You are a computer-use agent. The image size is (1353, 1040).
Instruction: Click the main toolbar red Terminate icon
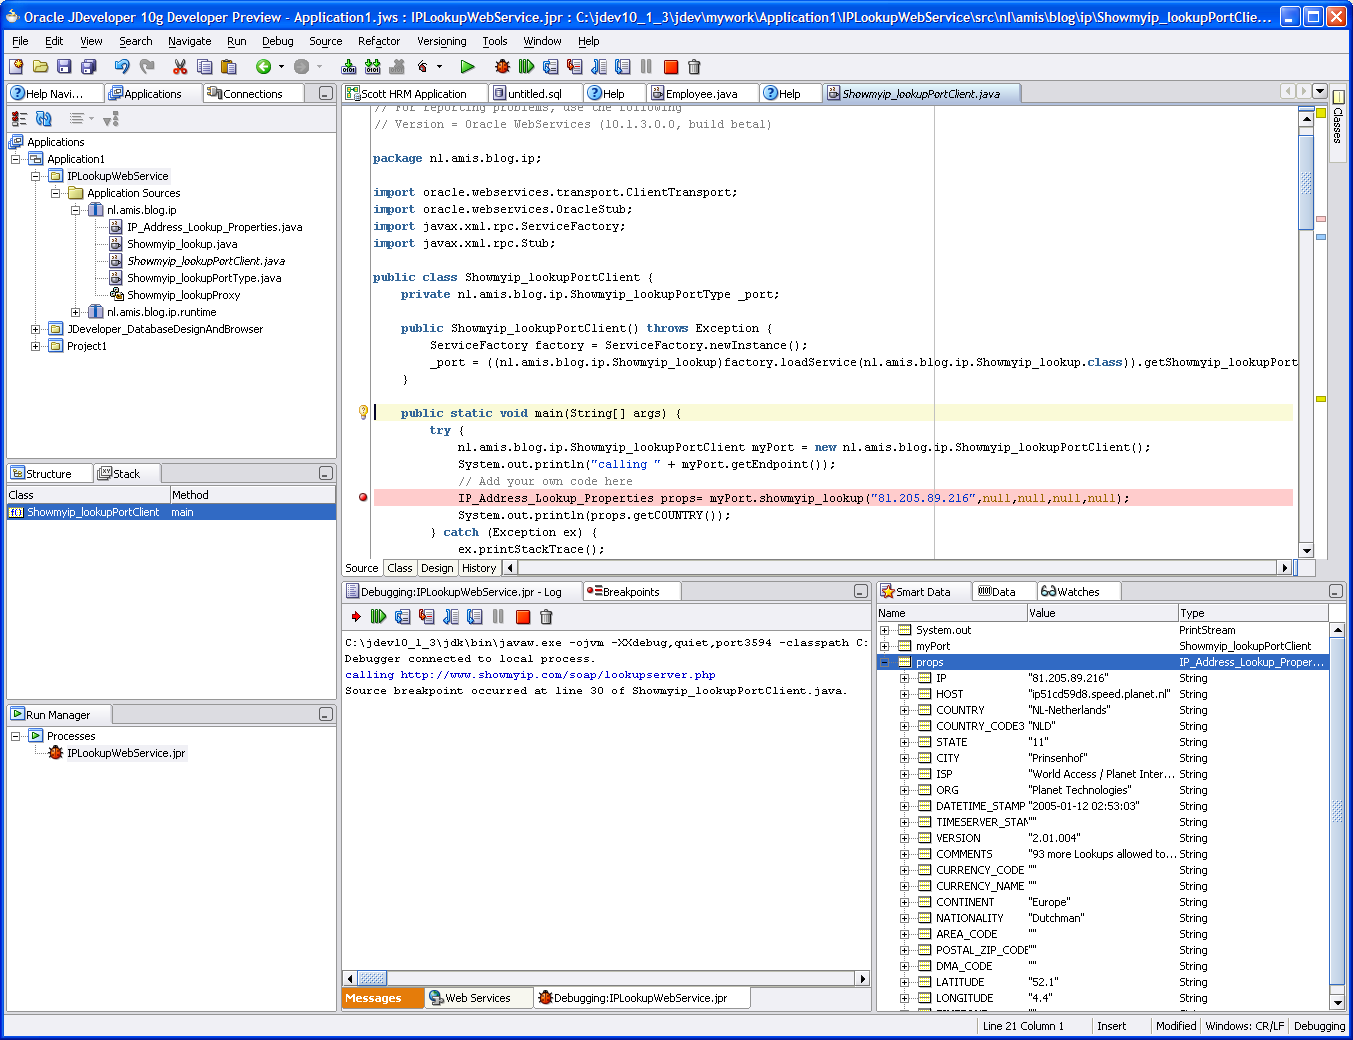(671, 67)
